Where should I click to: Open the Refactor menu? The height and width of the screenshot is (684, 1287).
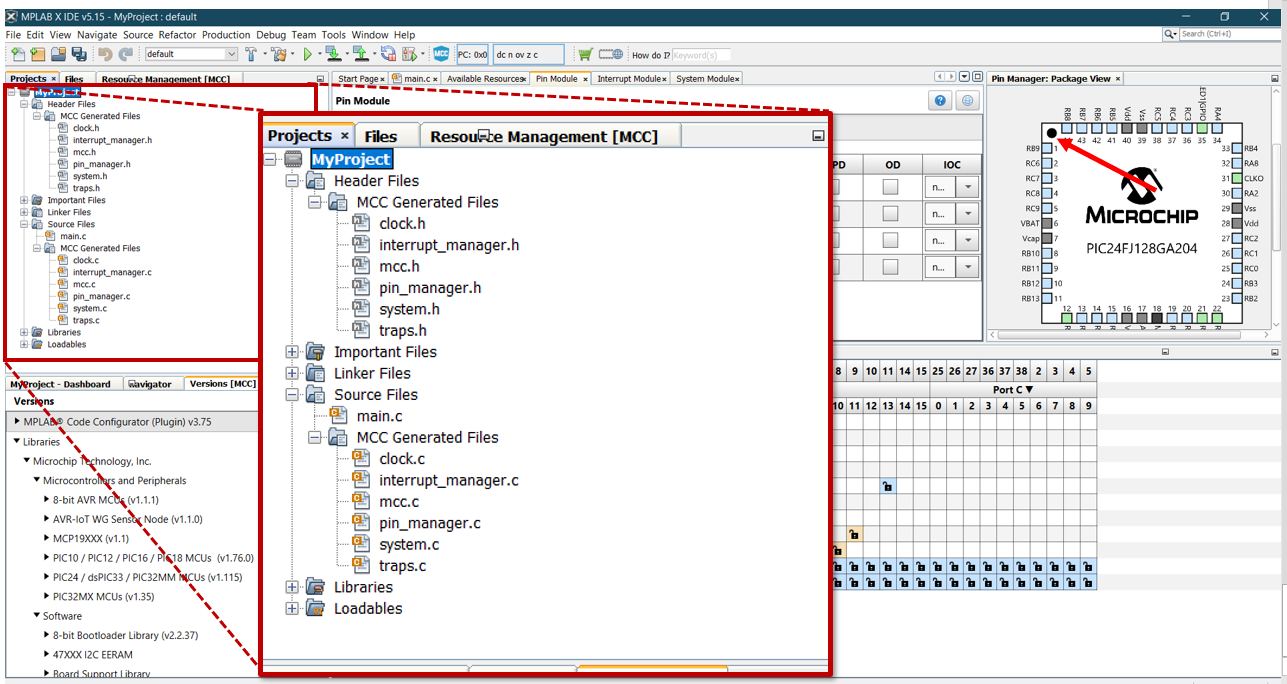(x=178, y=35)
